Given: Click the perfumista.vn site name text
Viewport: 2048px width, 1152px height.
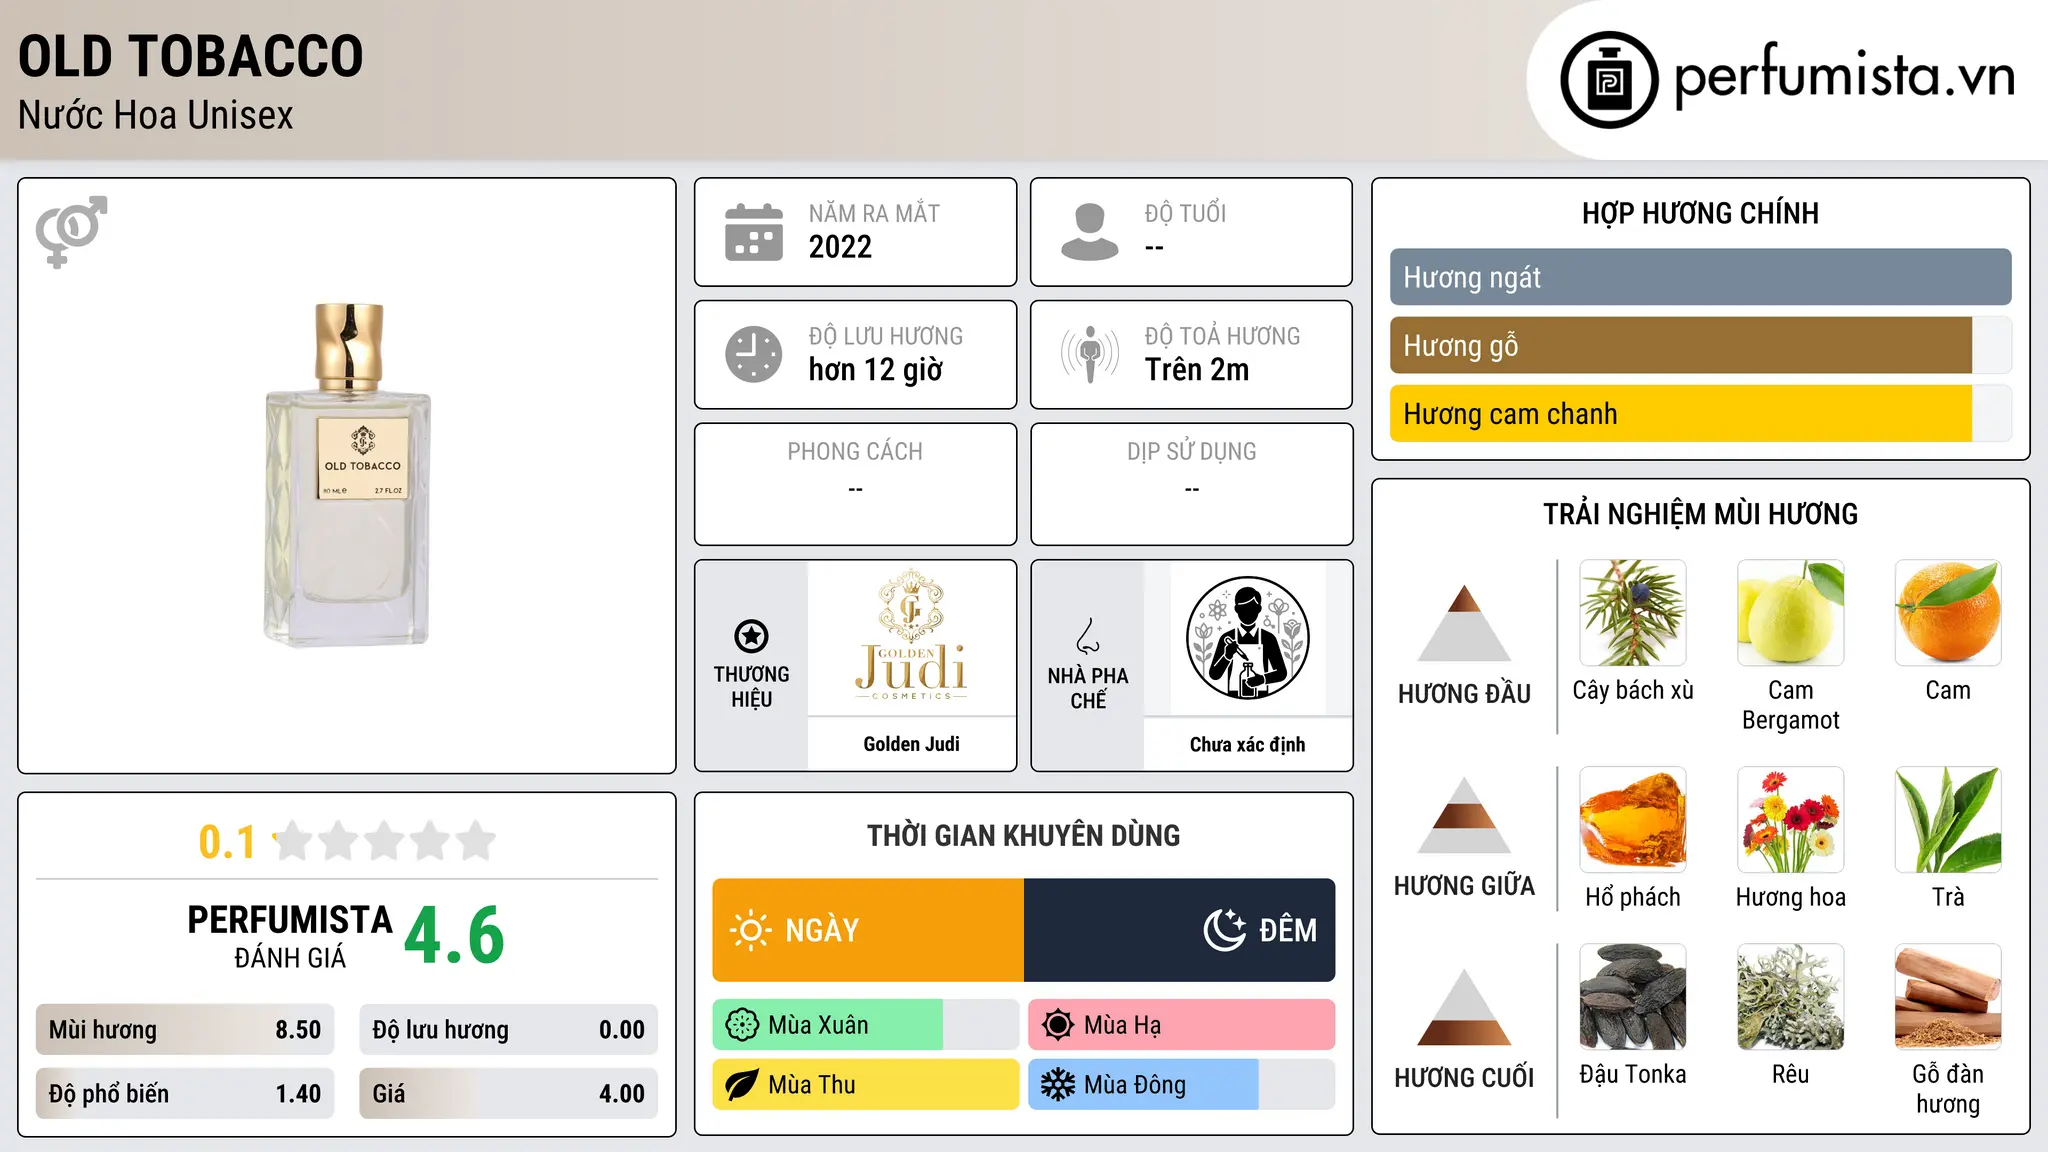Looking at the screenshot, I should (x=1844, y=76).
